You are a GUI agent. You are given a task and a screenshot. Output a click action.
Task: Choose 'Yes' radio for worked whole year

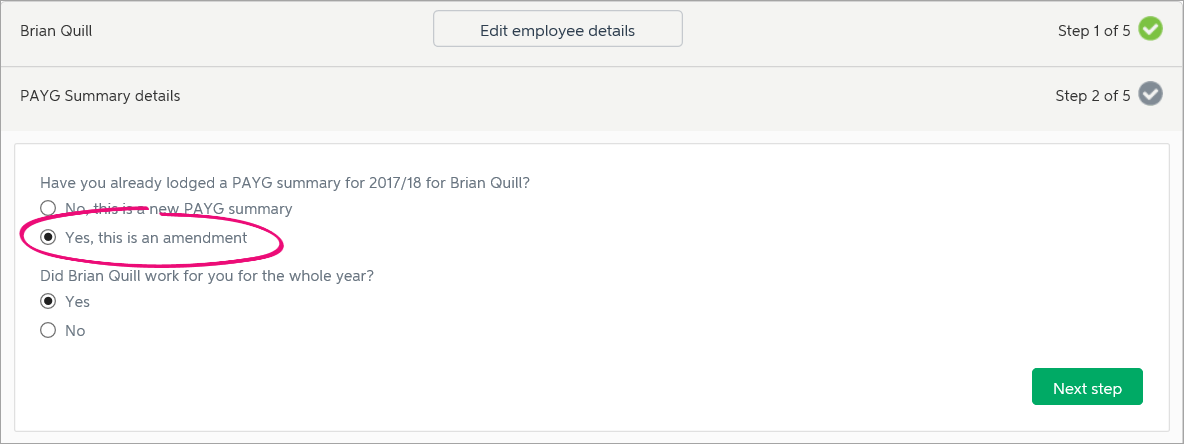48,301
